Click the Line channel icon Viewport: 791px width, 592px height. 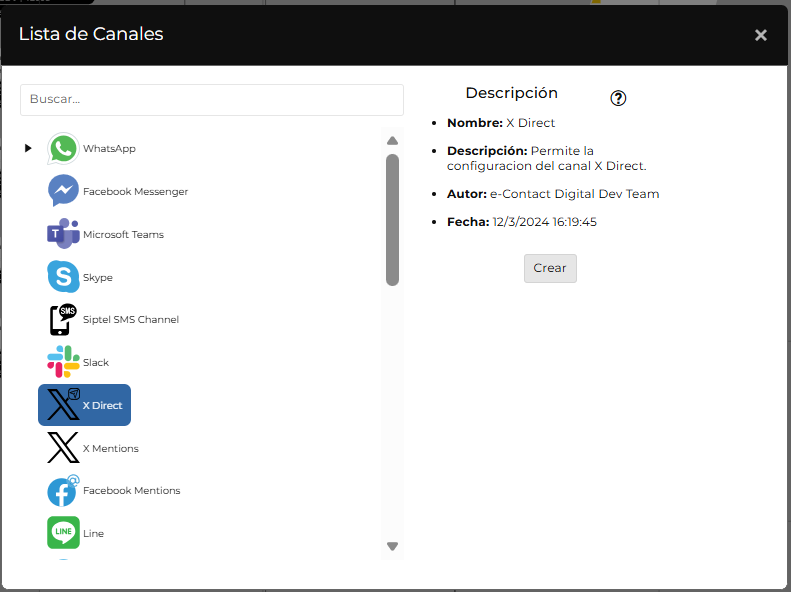click(x=63, y=532)
